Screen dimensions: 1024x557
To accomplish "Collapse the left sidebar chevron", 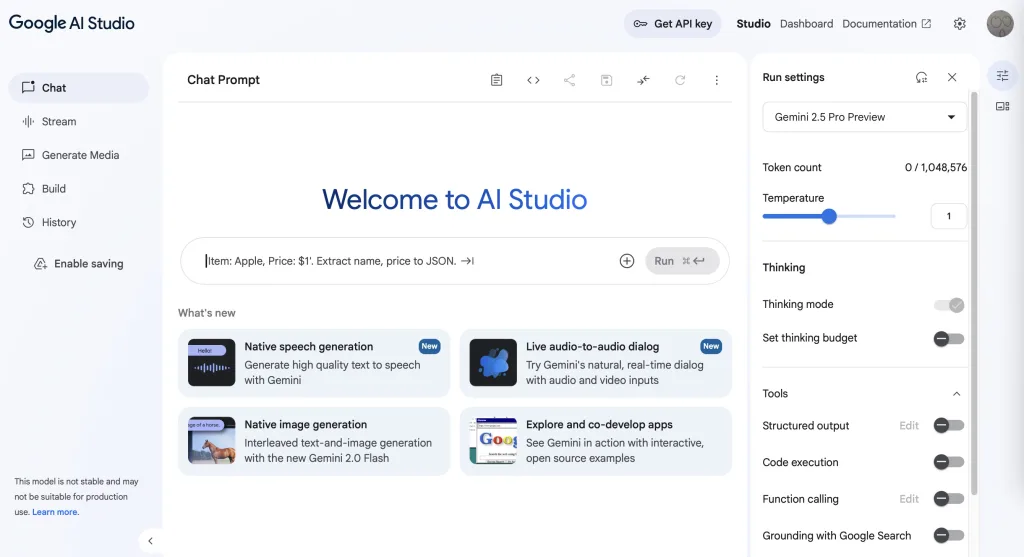I will click(x=150, y=541).
